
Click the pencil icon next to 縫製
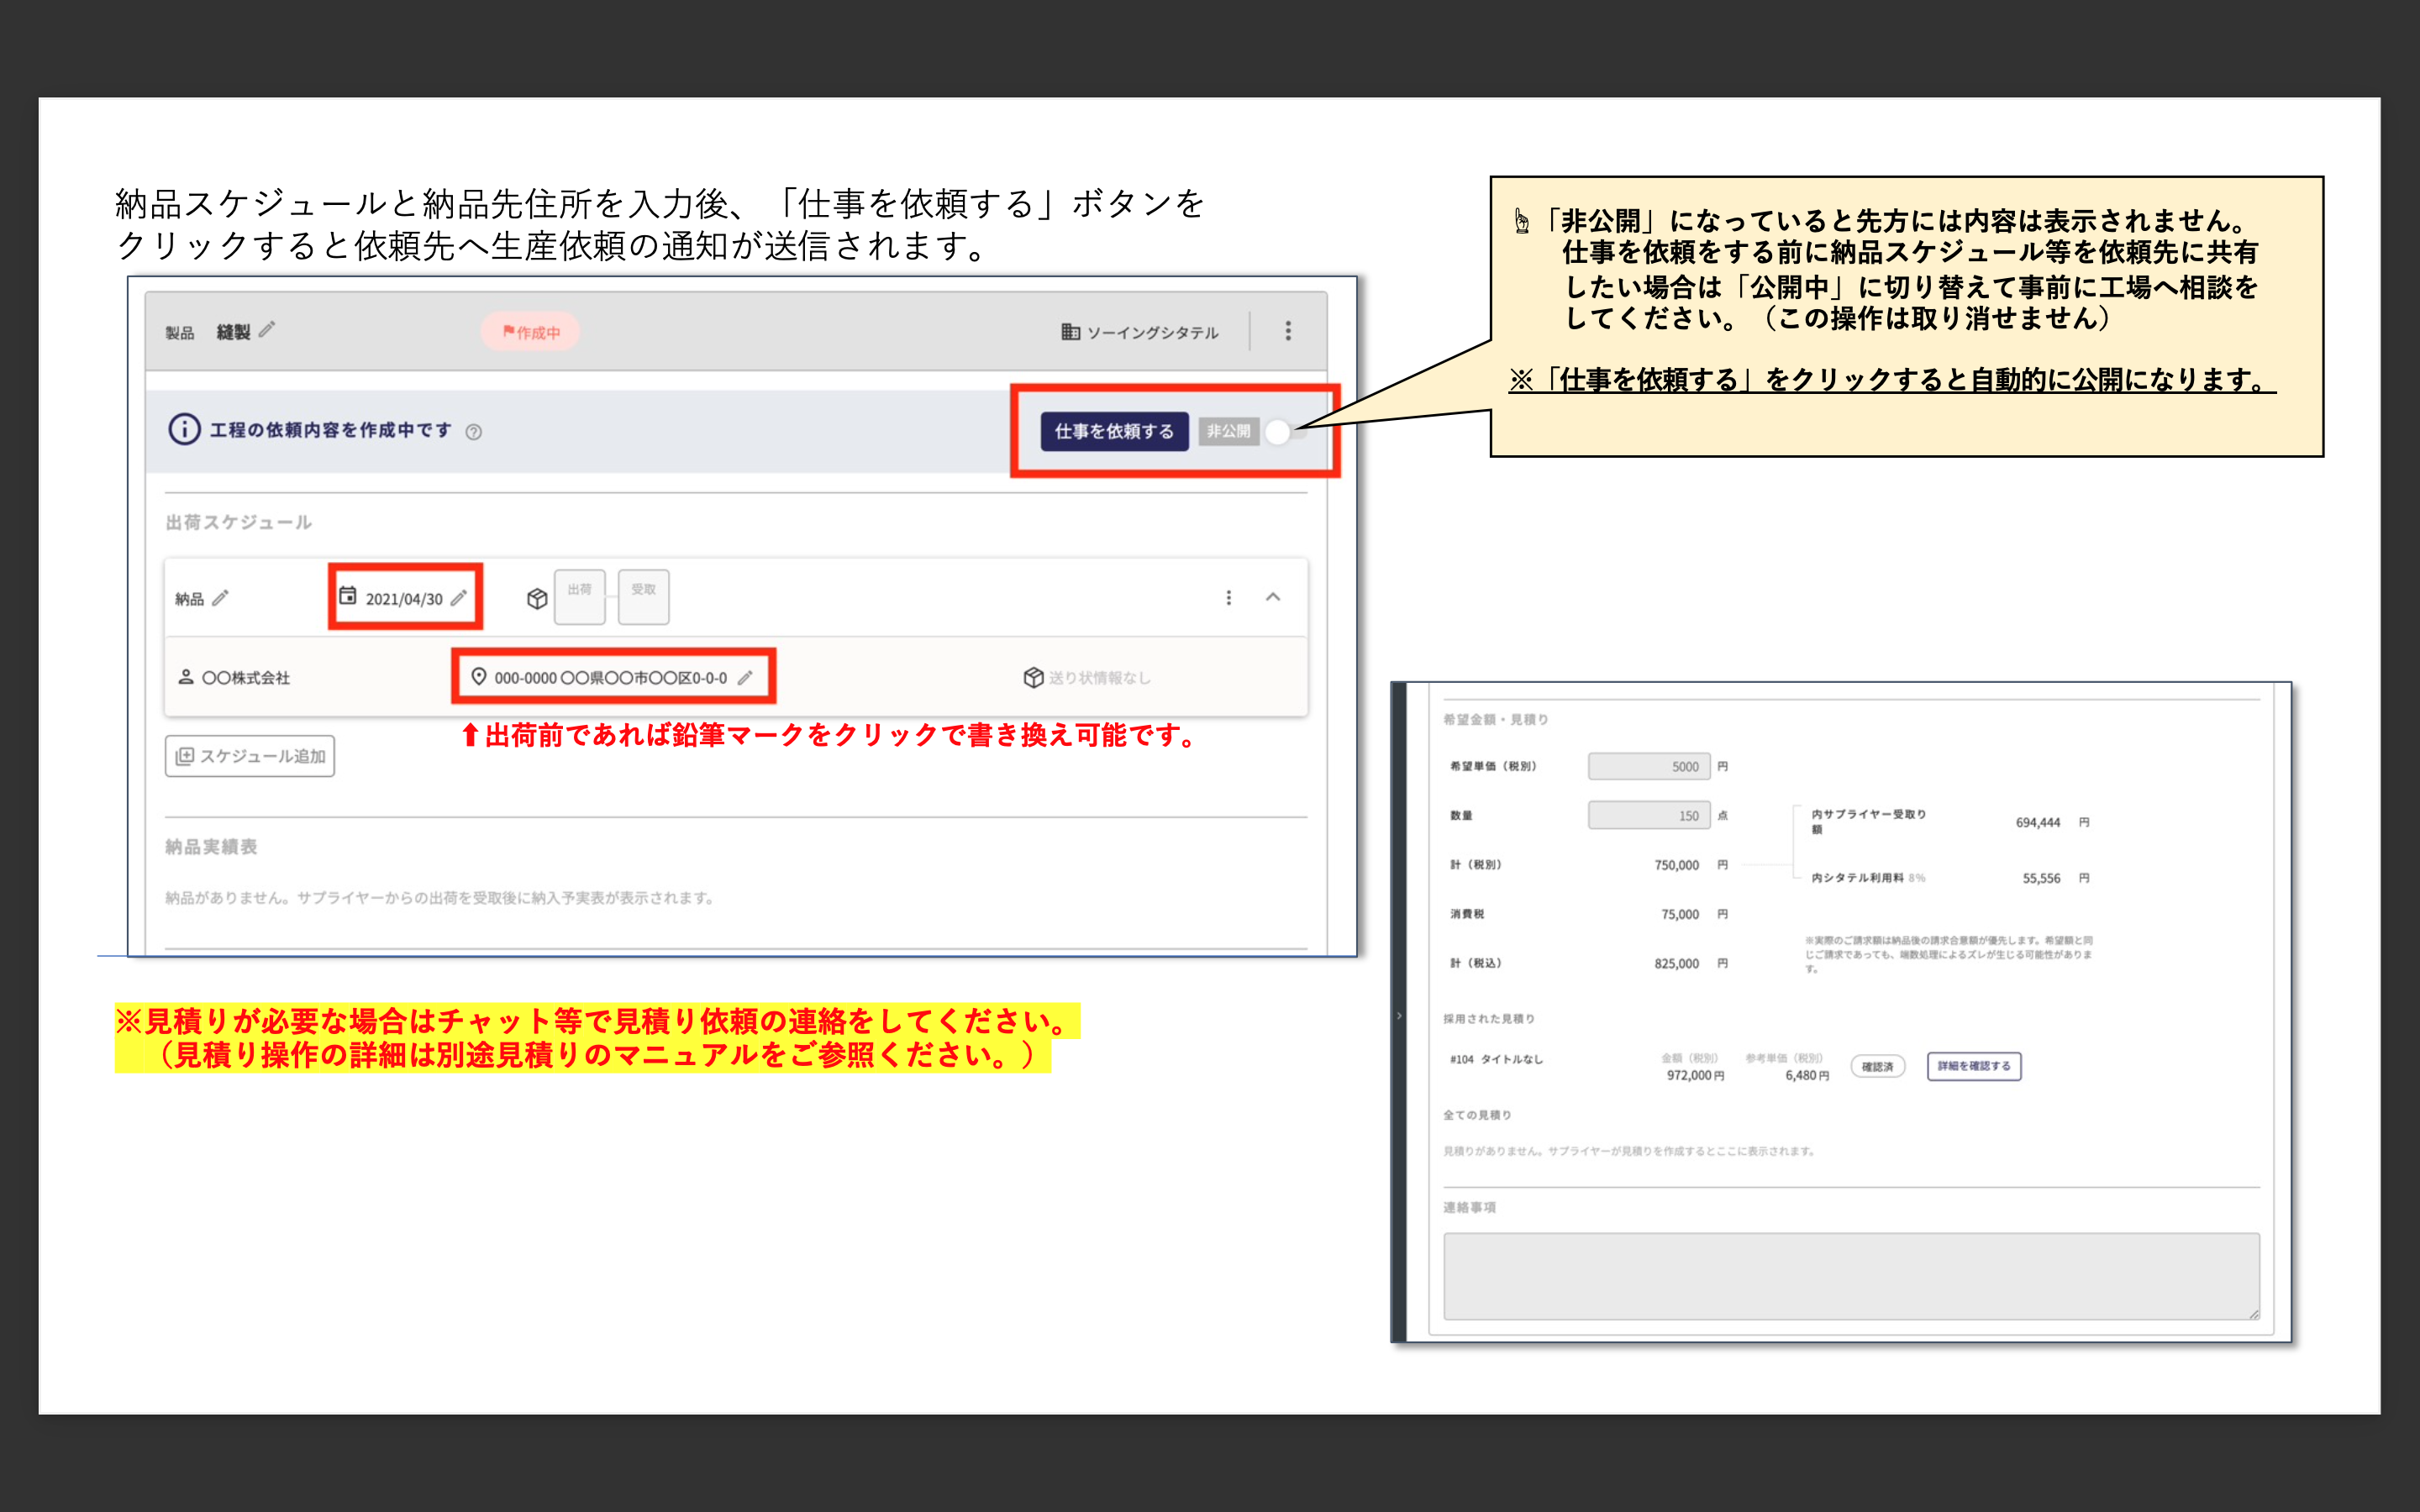267,329
